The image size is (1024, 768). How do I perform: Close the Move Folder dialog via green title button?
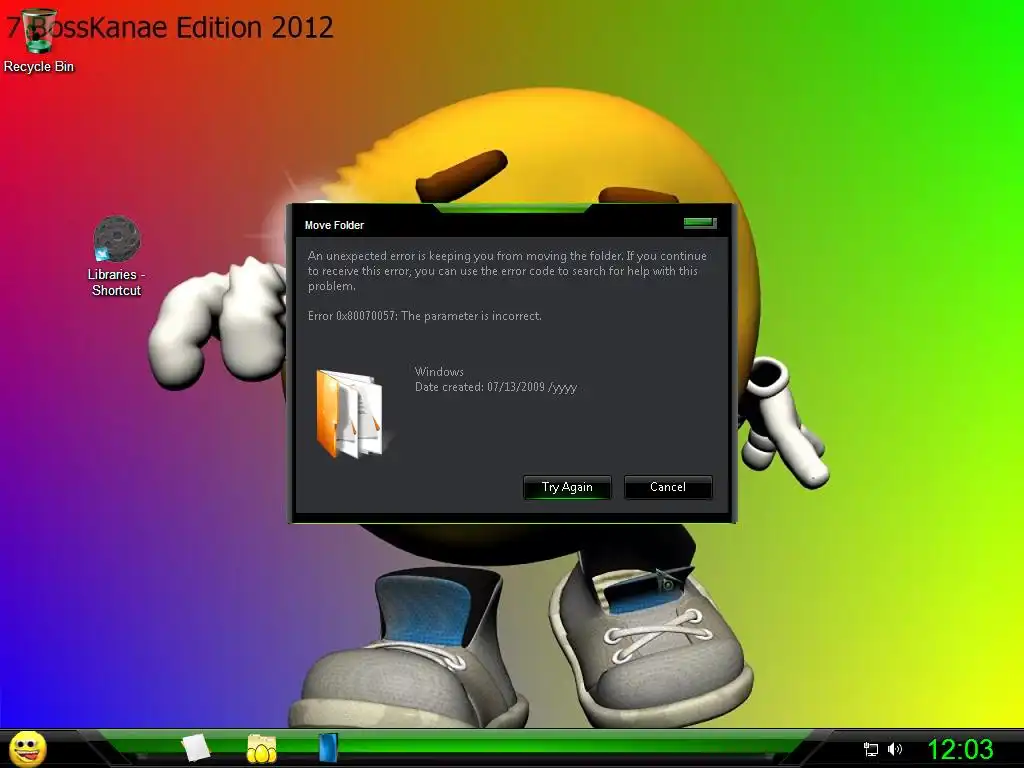coord(700,223)
